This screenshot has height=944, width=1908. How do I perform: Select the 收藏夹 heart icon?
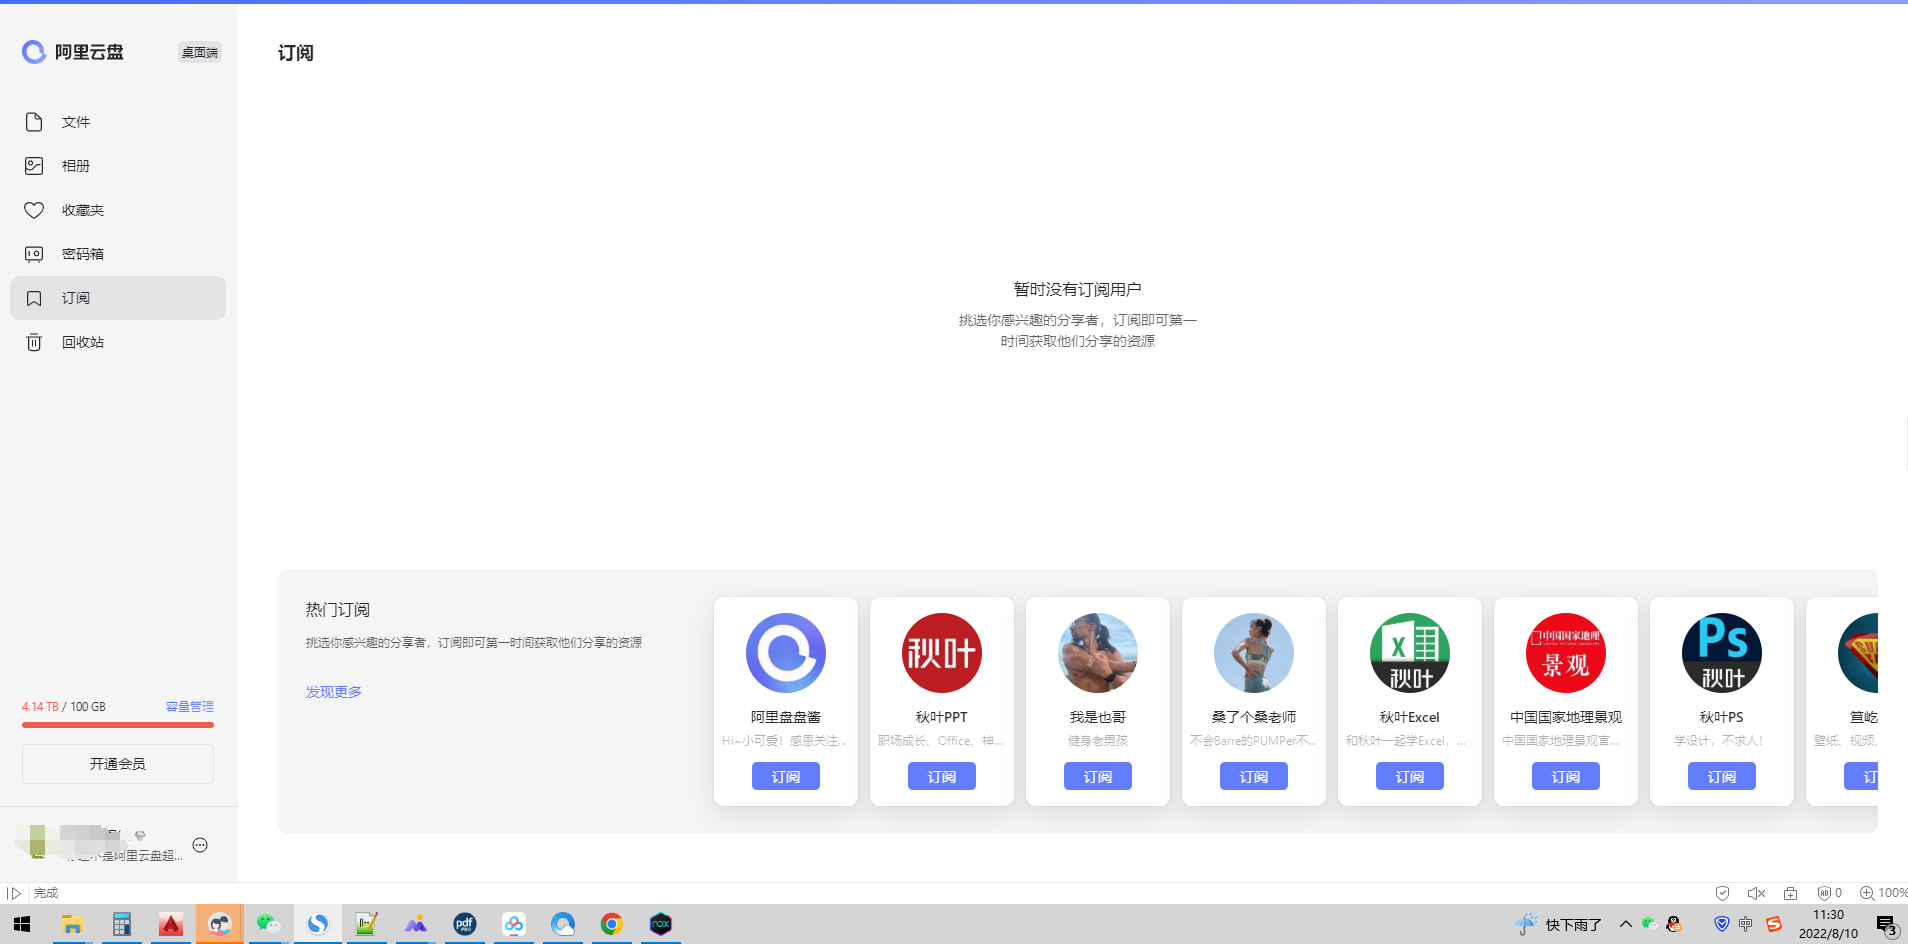[x=34, y=210]
